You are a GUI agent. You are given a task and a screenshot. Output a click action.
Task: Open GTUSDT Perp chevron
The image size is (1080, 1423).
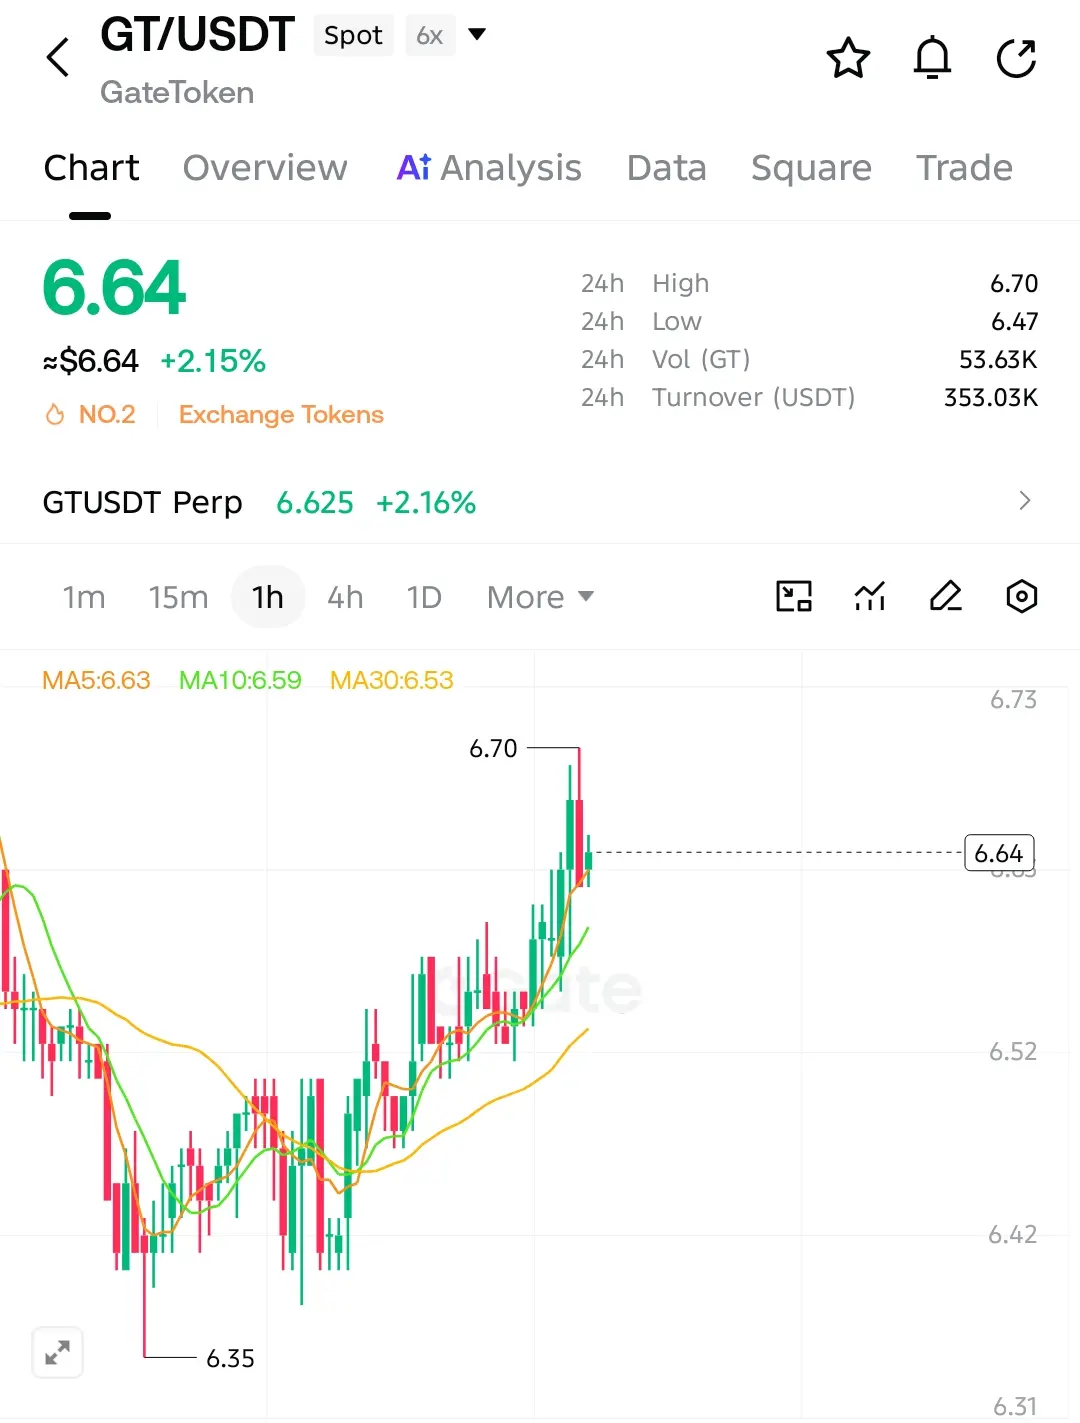point(1024,501)
